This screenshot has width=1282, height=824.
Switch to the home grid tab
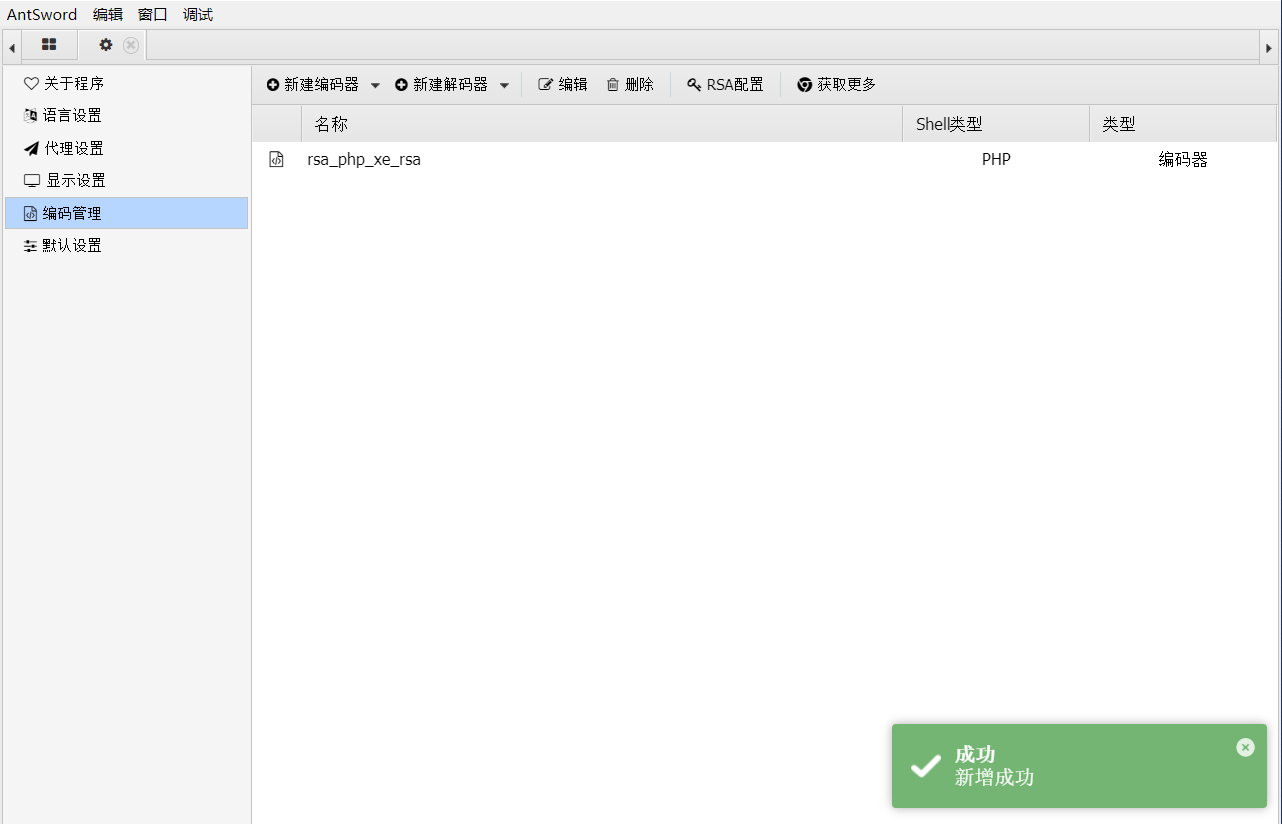pos(49,45)
